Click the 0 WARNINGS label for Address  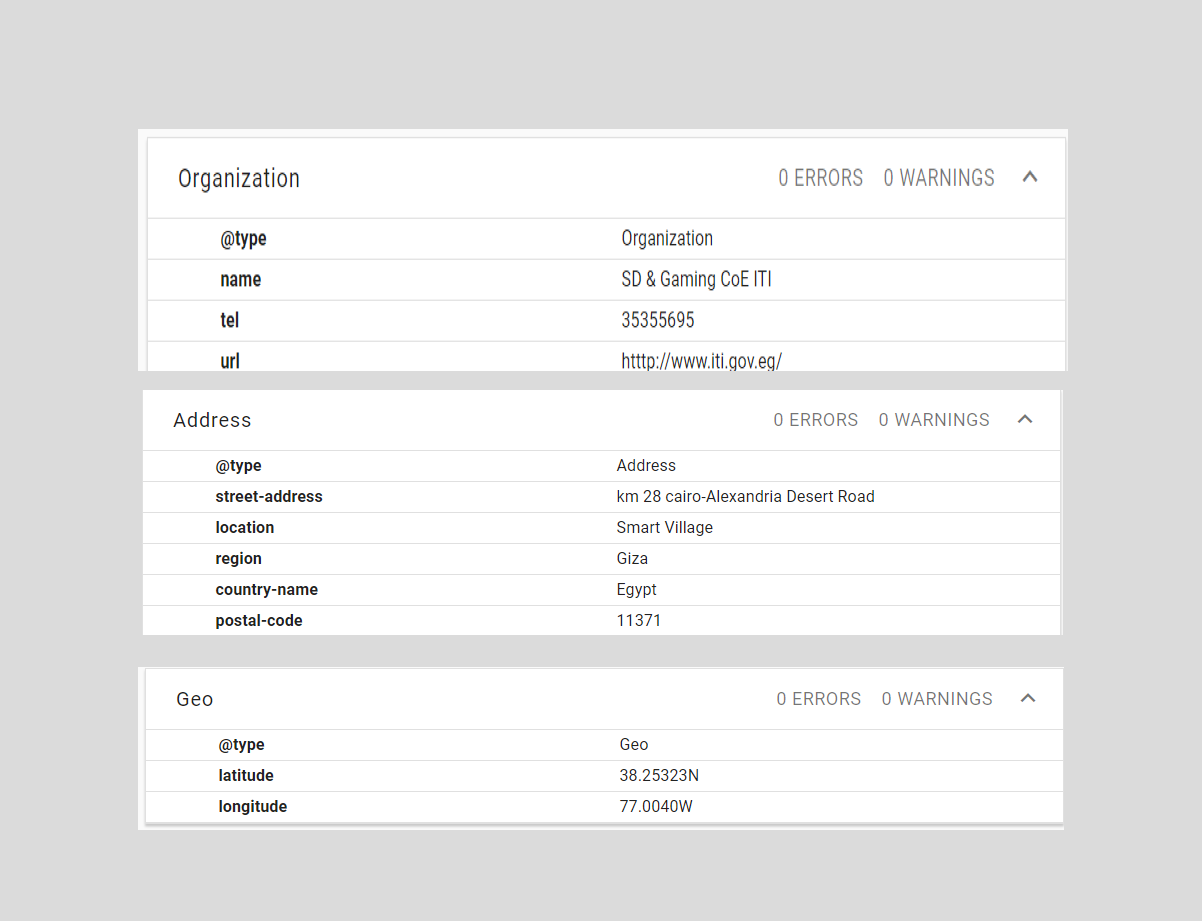click(x=934, y=419)
